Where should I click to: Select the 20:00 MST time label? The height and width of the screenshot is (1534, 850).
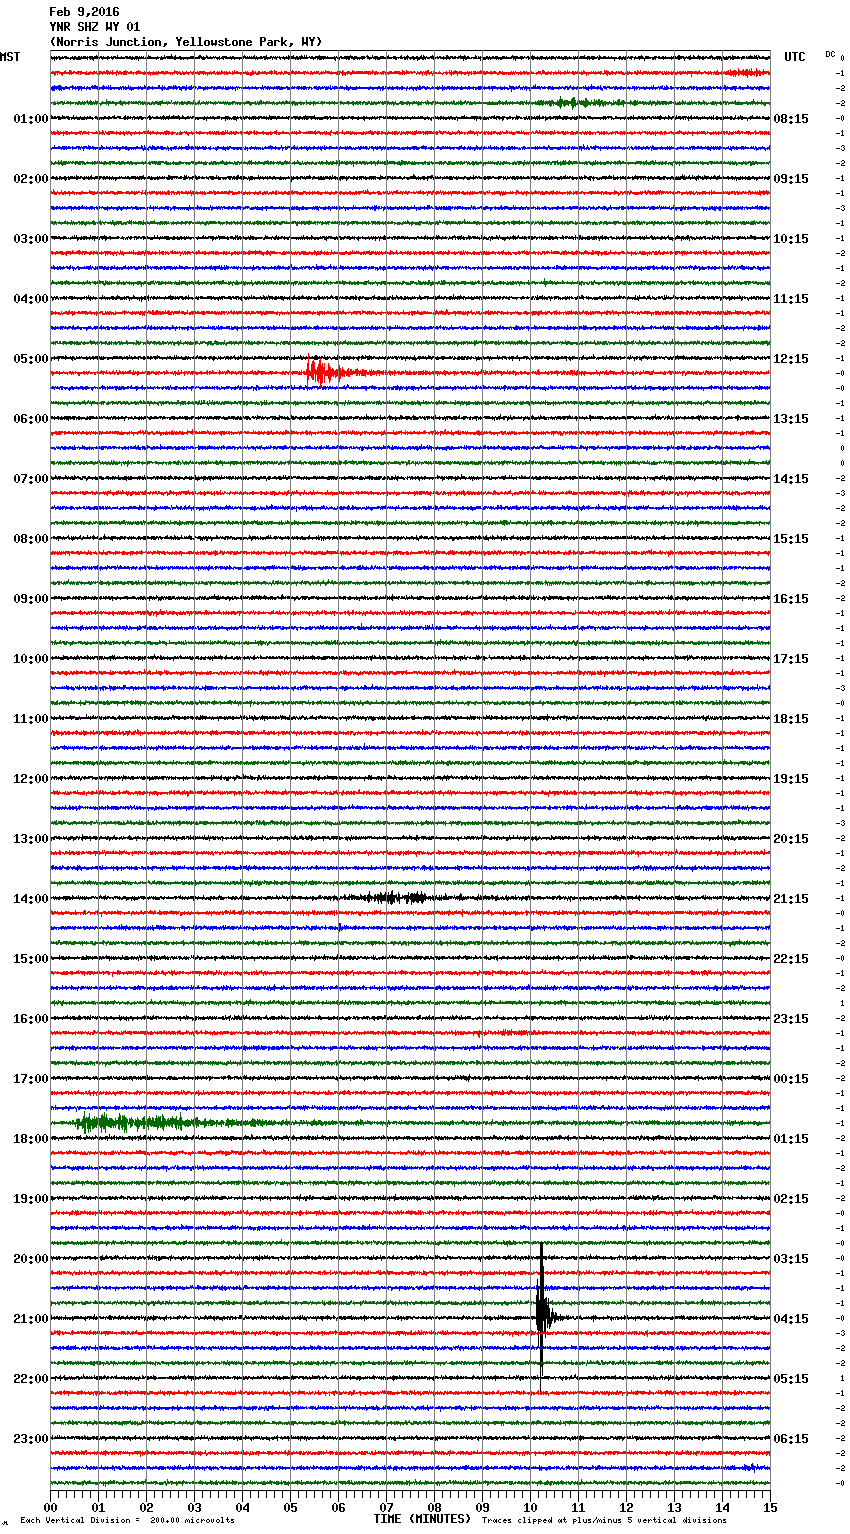pyautogui.click(x=31, y=1259)
